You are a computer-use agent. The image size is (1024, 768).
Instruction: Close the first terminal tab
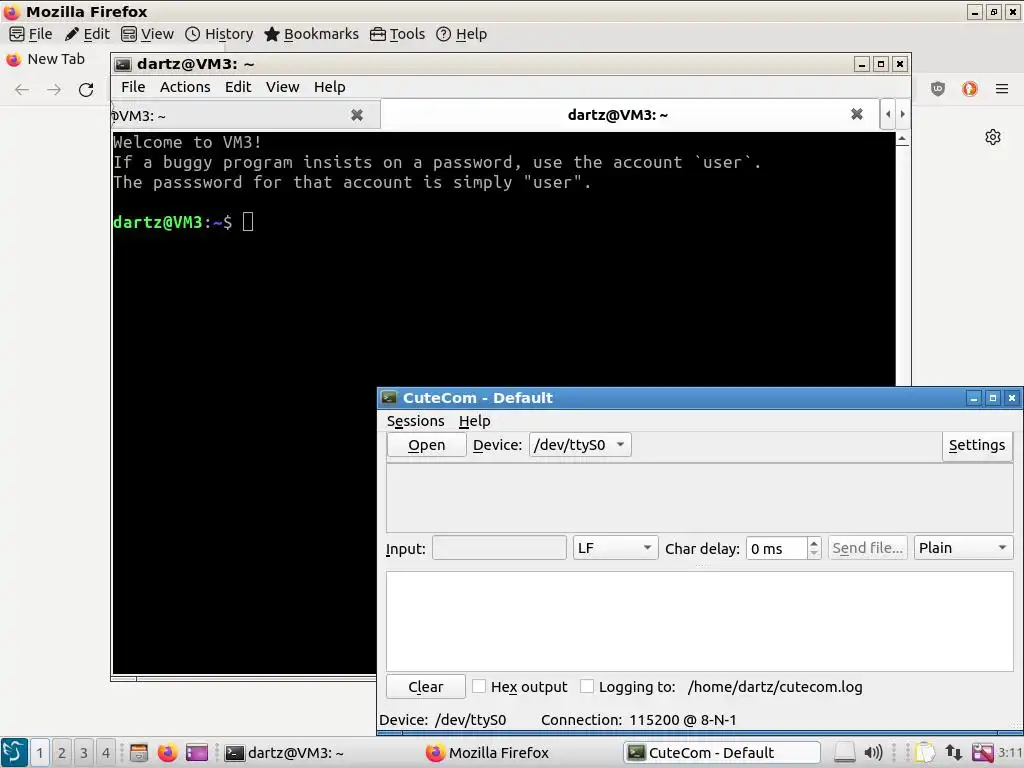[357, 116]
